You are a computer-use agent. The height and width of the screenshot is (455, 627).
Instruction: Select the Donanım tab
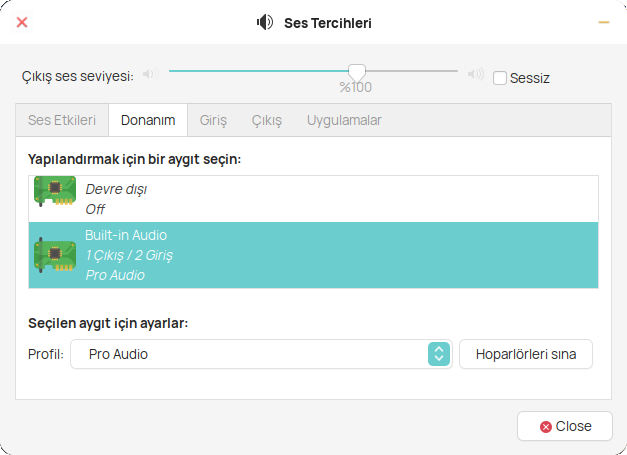[x=148, y=120]
